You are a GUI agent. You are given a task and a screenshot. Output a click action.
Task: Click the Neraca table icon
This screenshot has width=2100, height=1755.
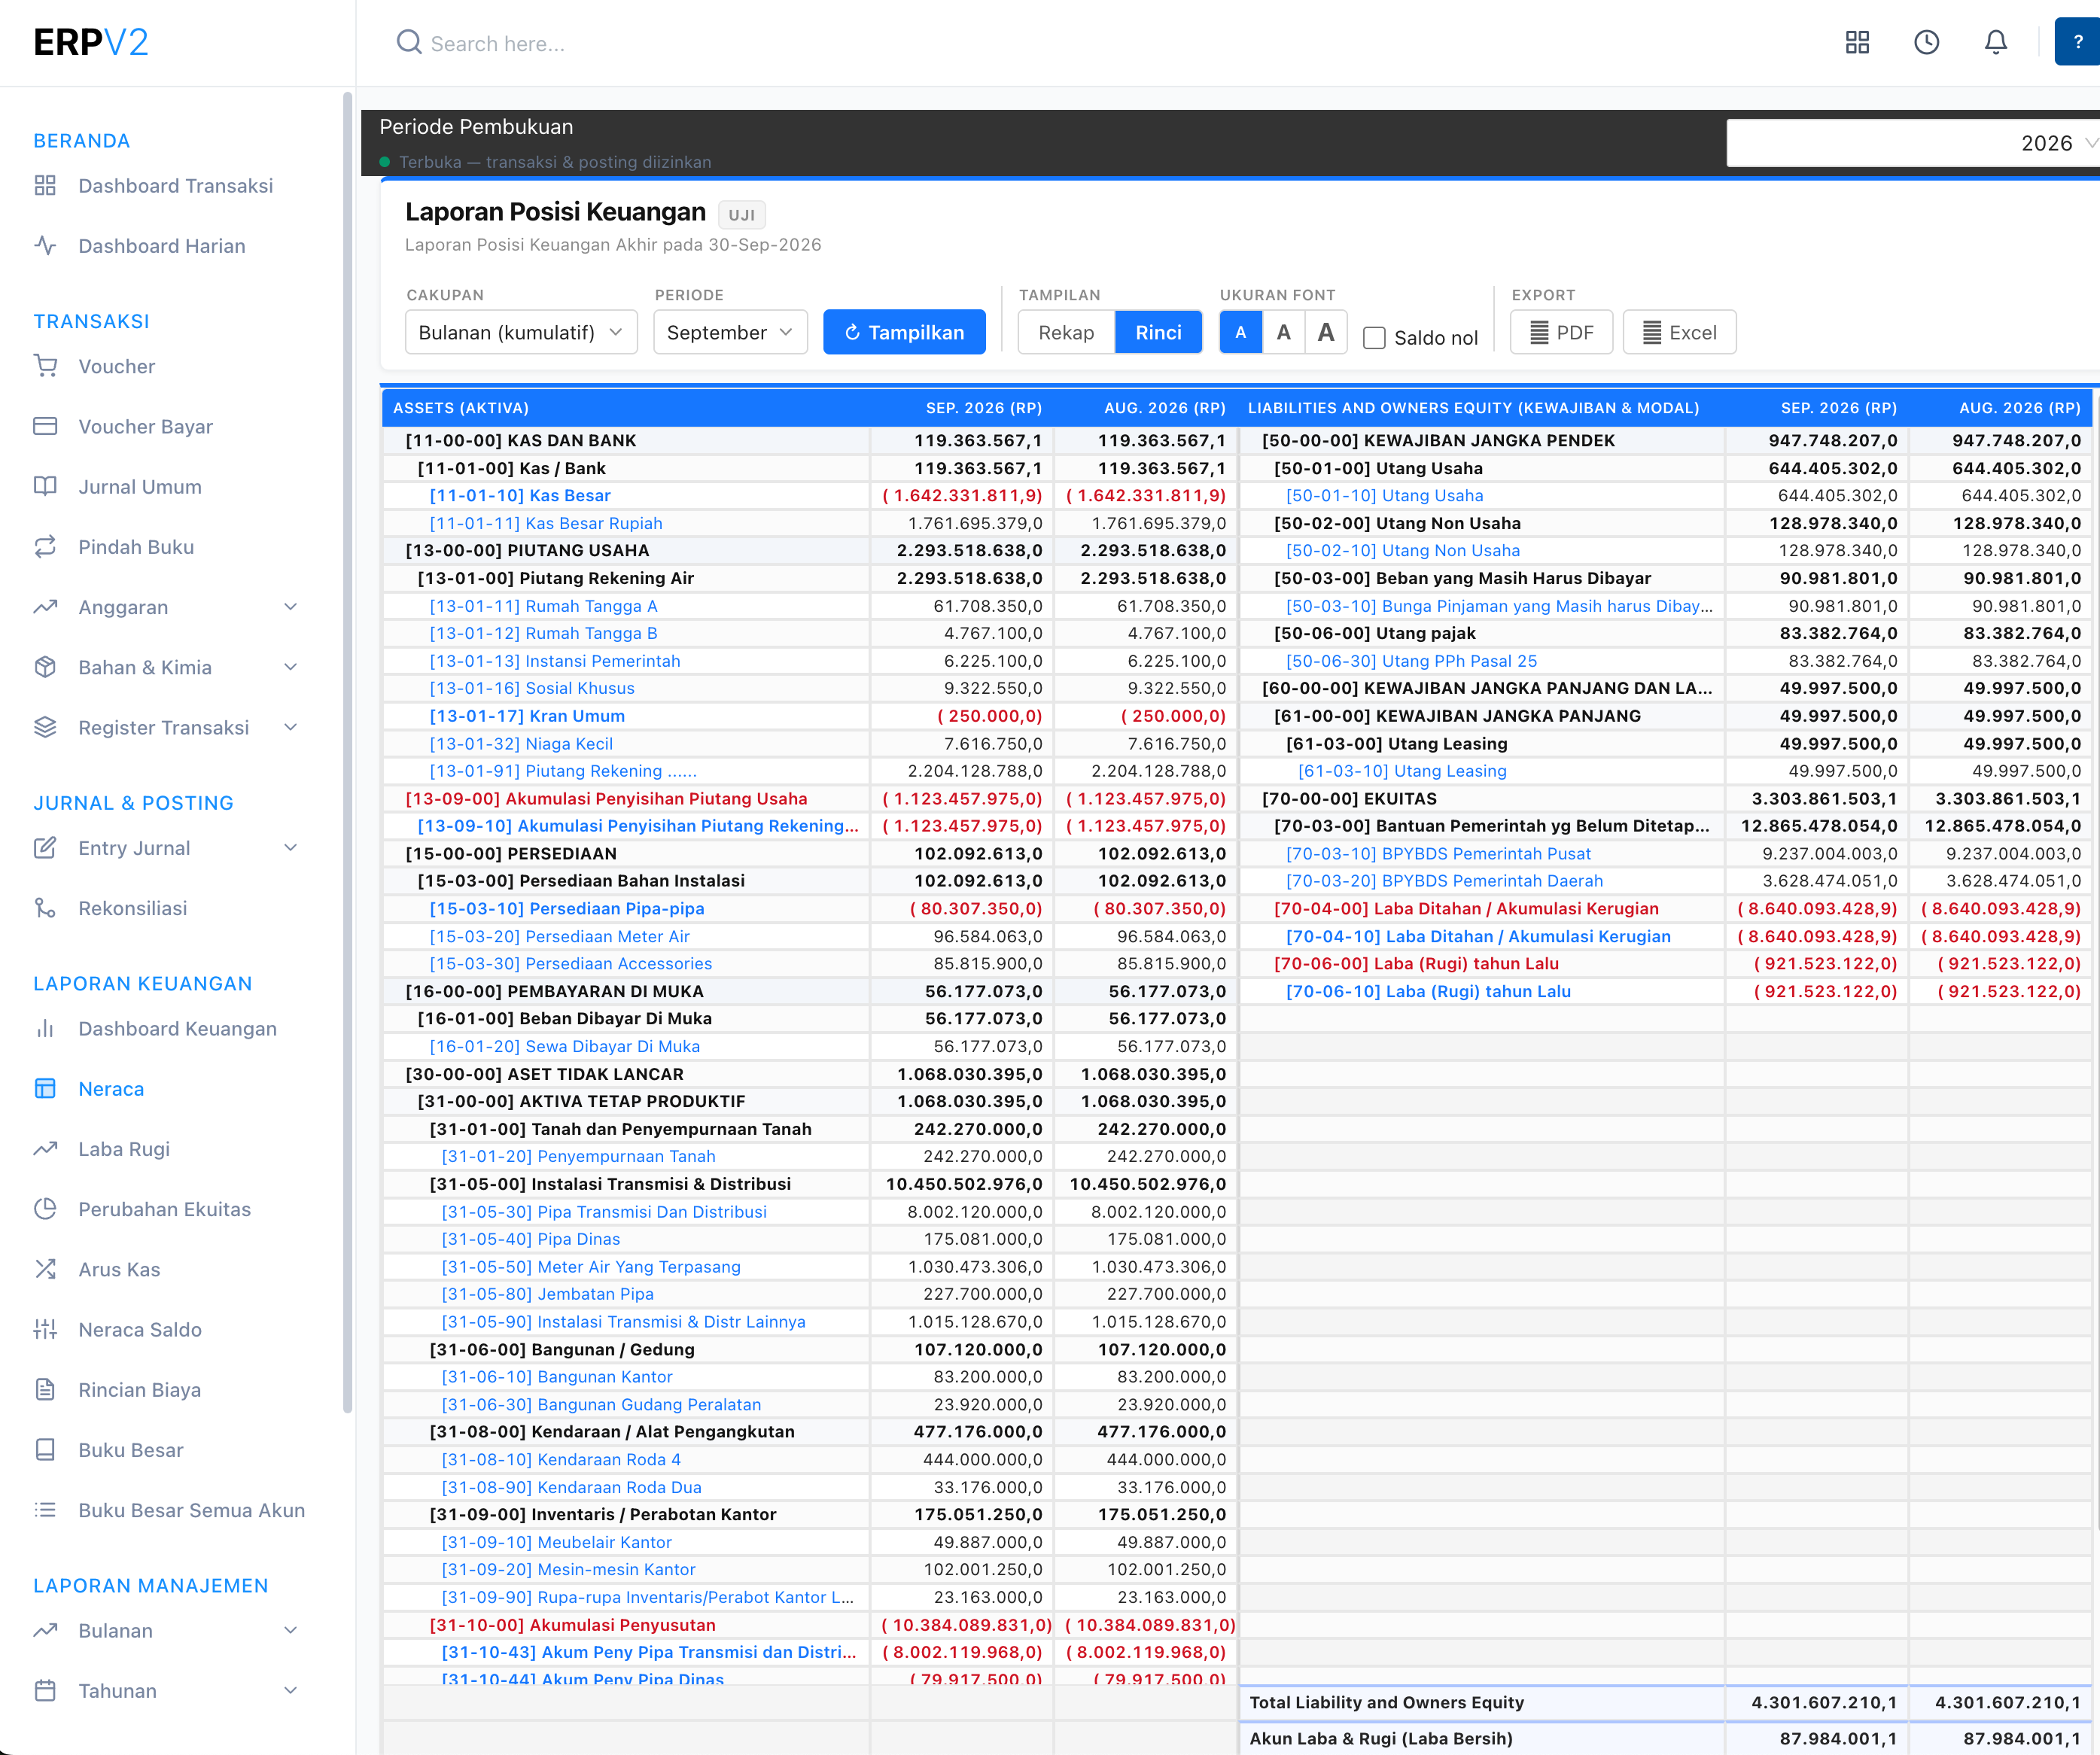(x=45, y=1089)
